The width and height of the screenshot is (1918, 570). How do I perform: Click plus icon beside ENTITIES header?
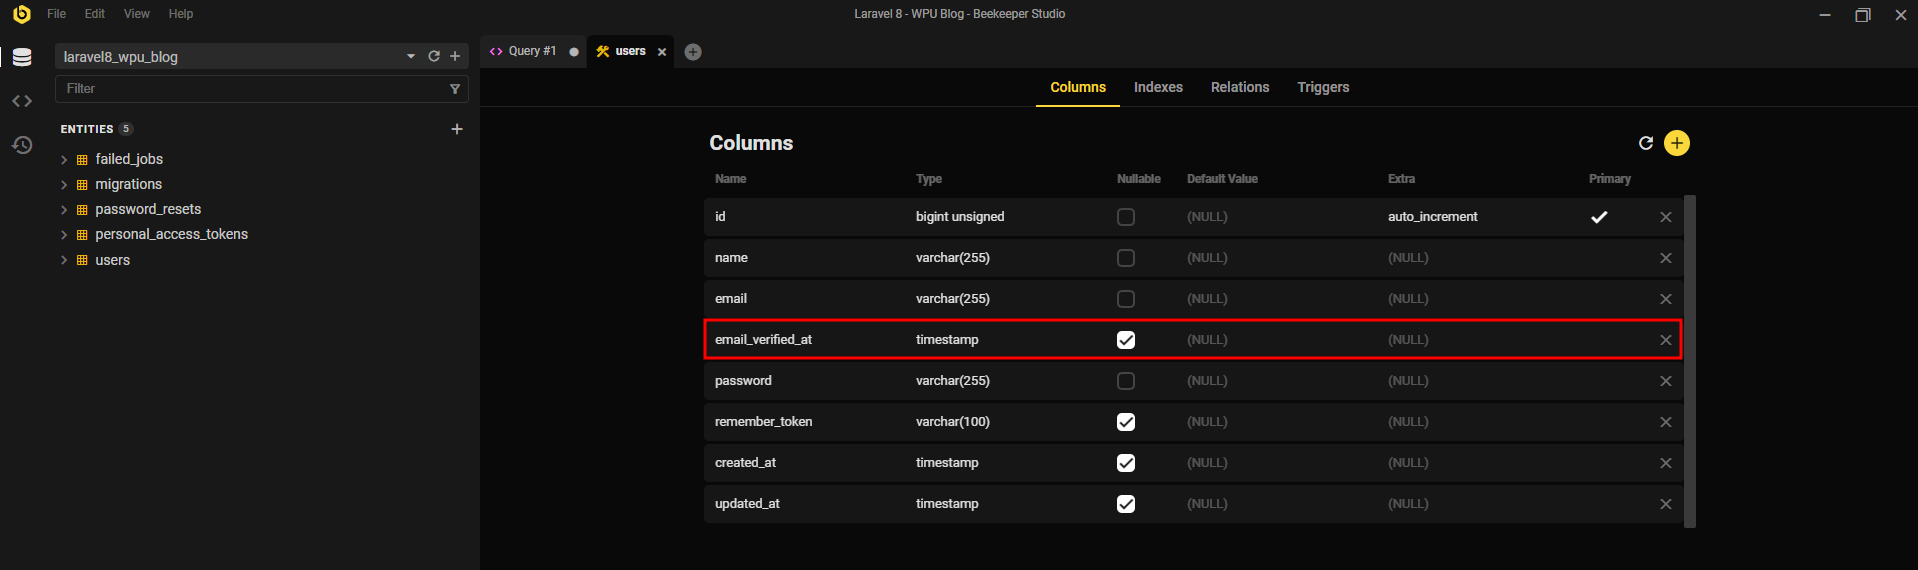coord(457,129)
